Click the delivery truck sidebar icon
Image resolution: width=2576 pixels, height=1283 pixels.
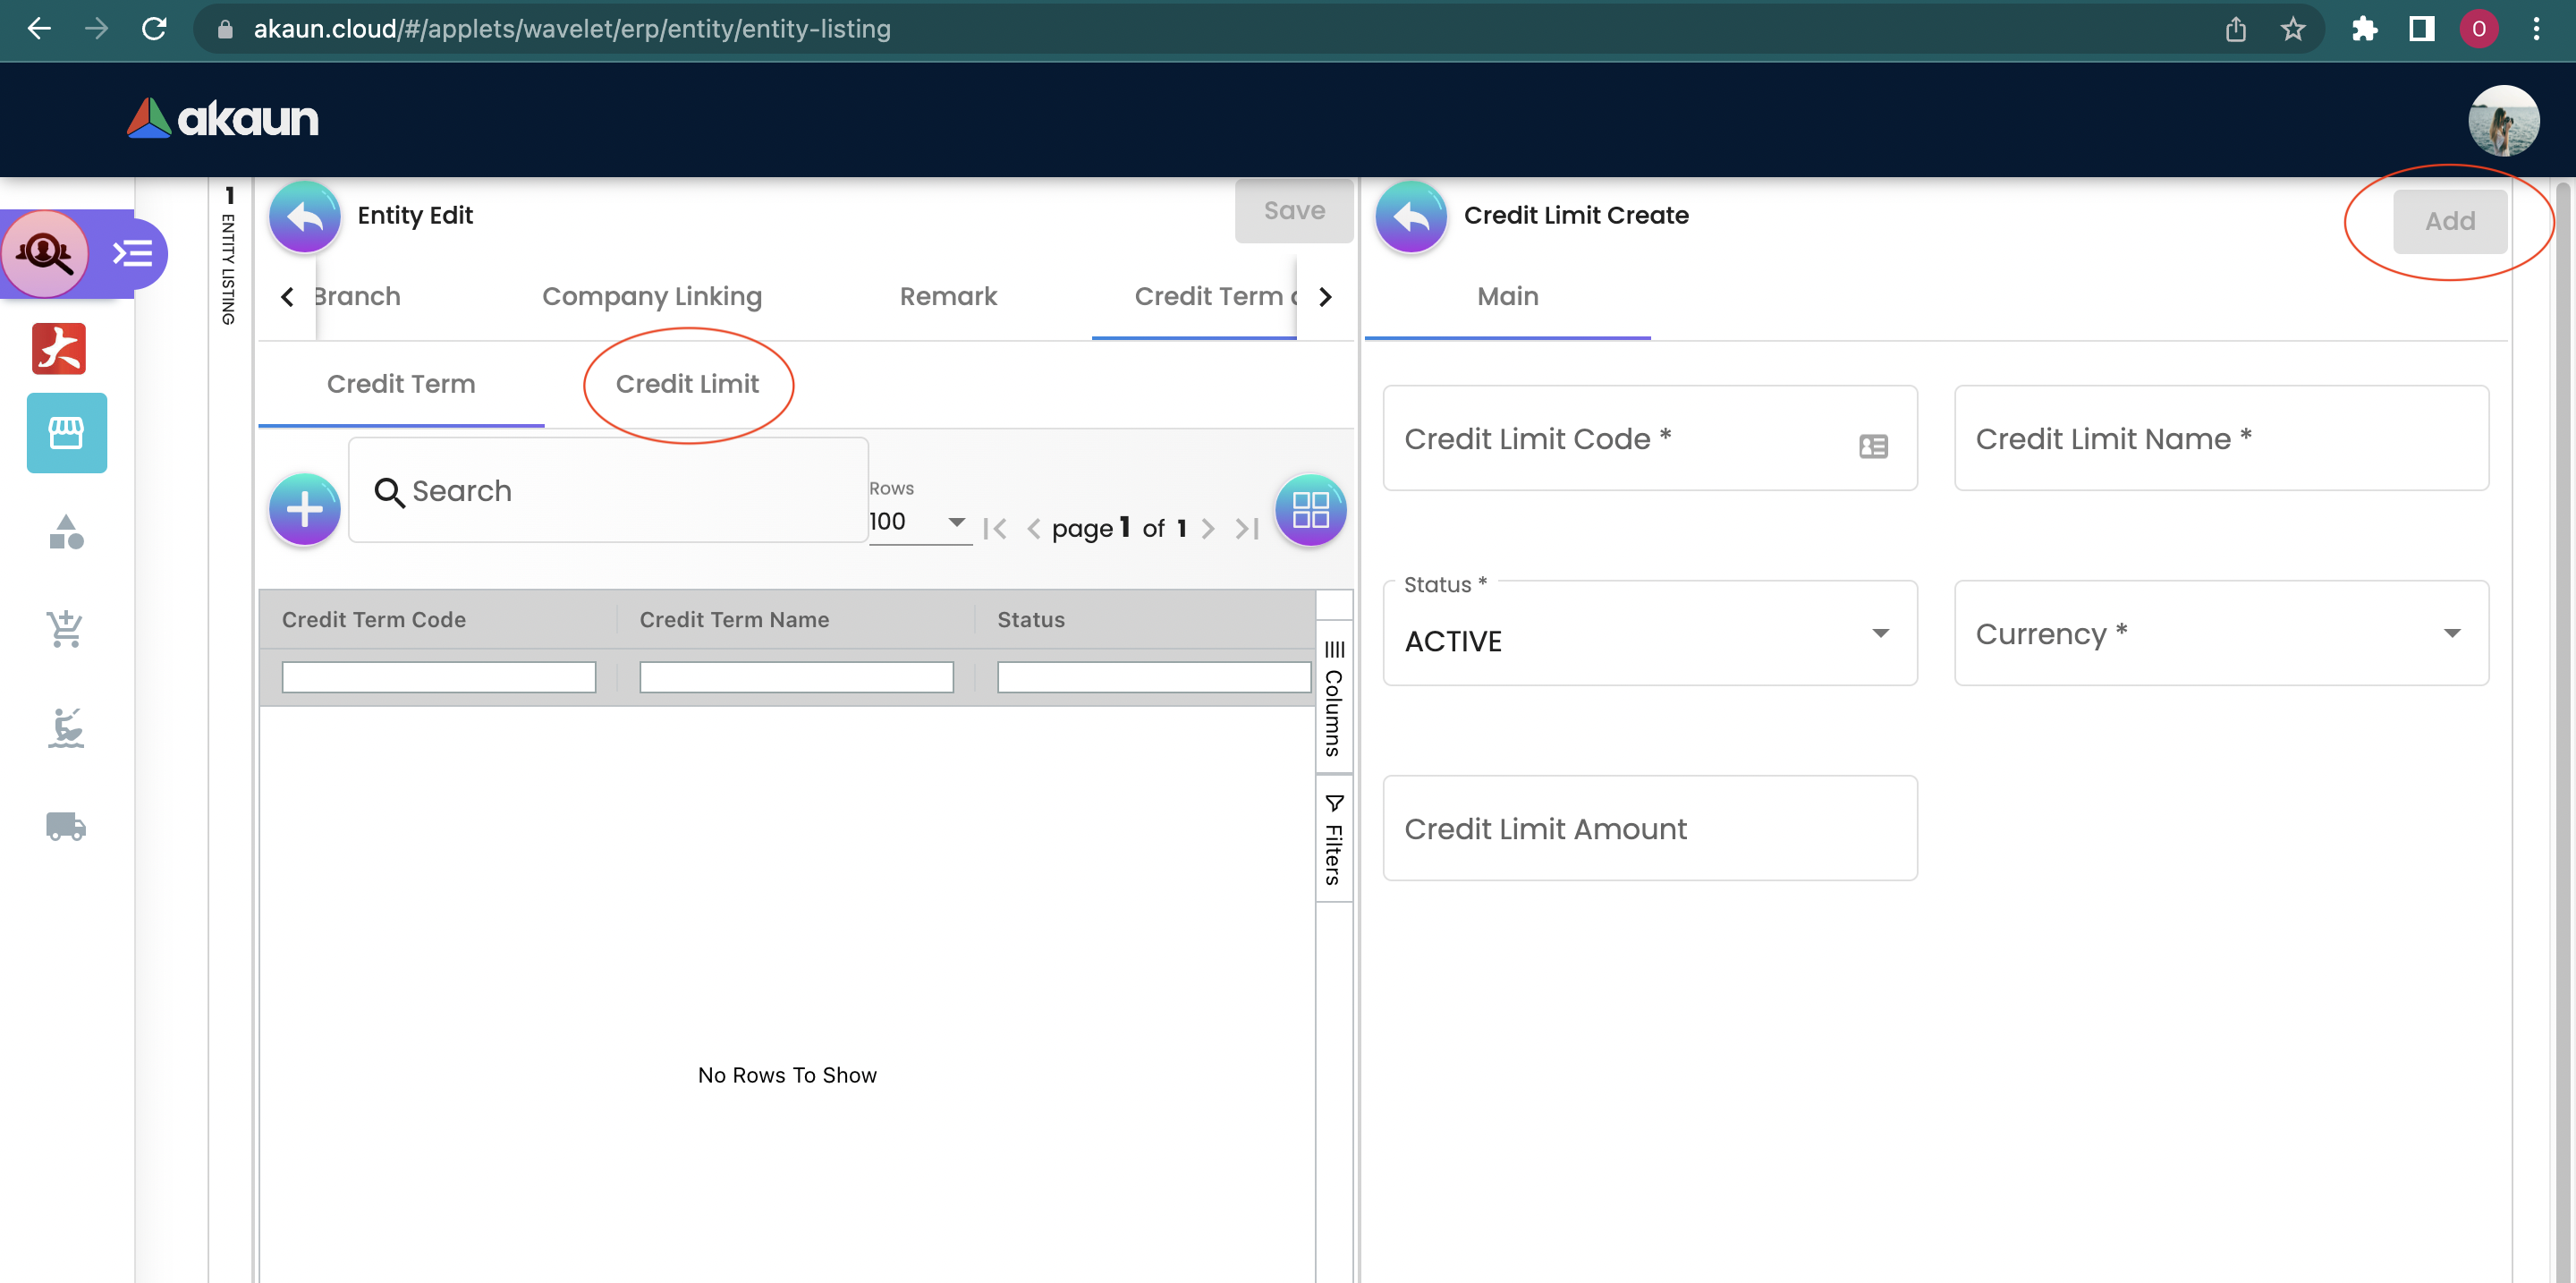(x=66, y=826)
